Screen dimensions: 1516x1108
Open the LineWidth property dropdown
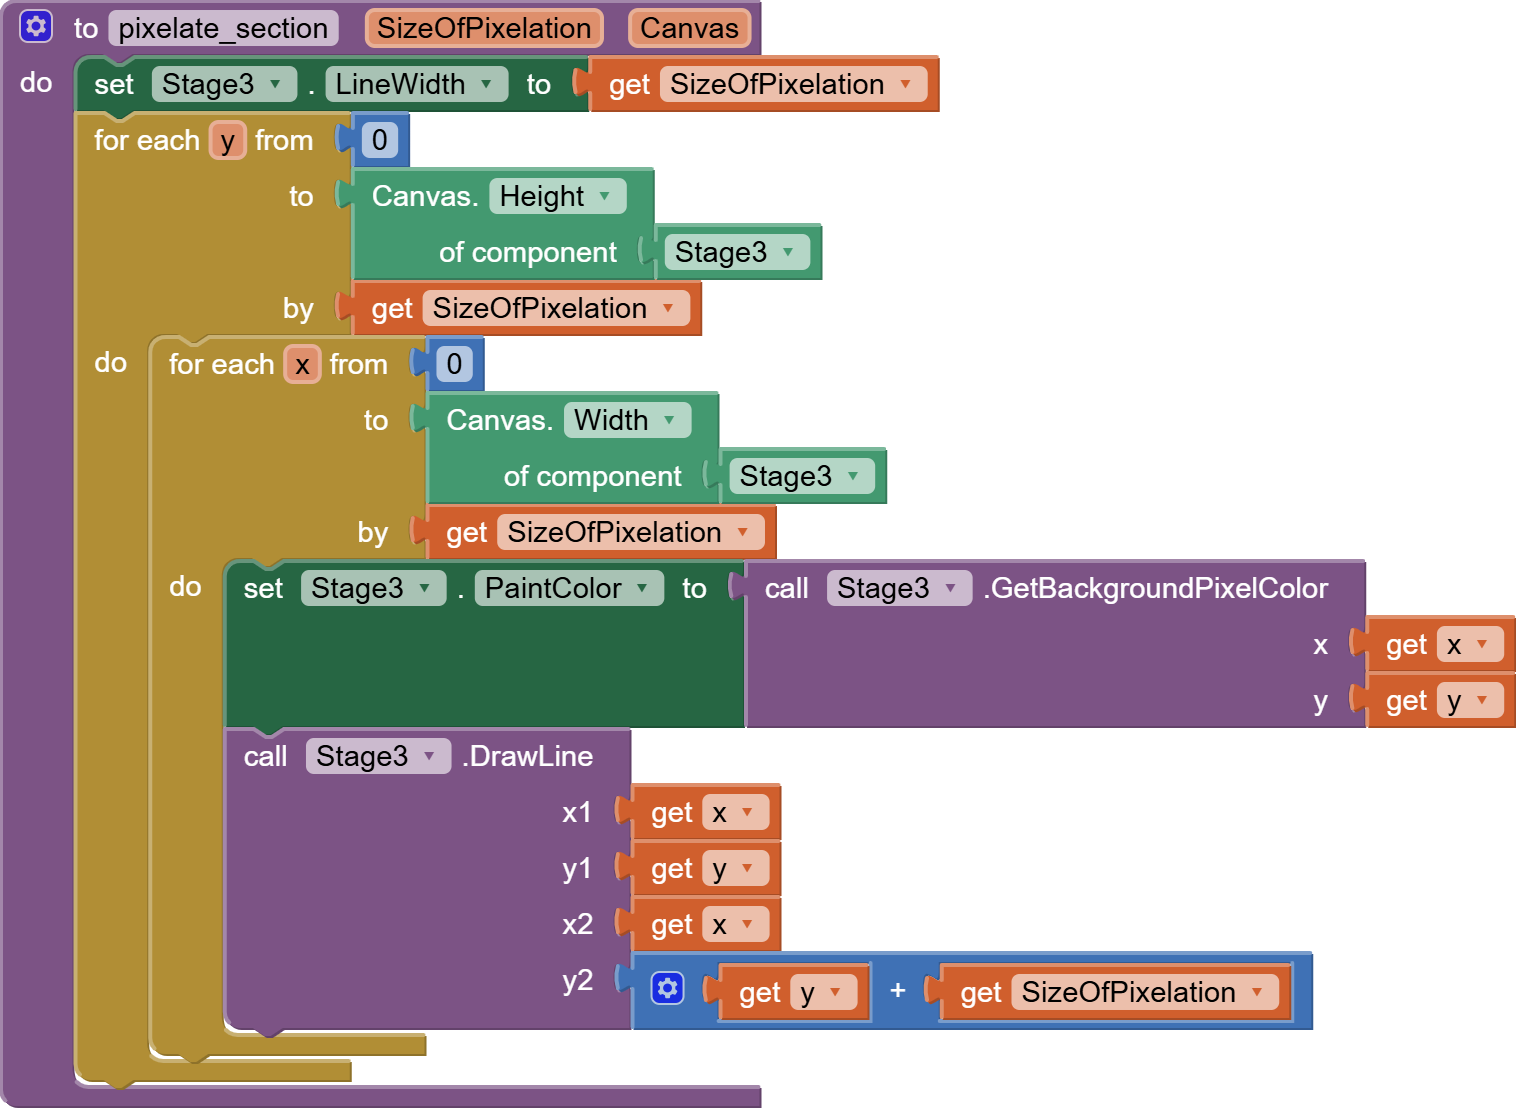[487, 84]
